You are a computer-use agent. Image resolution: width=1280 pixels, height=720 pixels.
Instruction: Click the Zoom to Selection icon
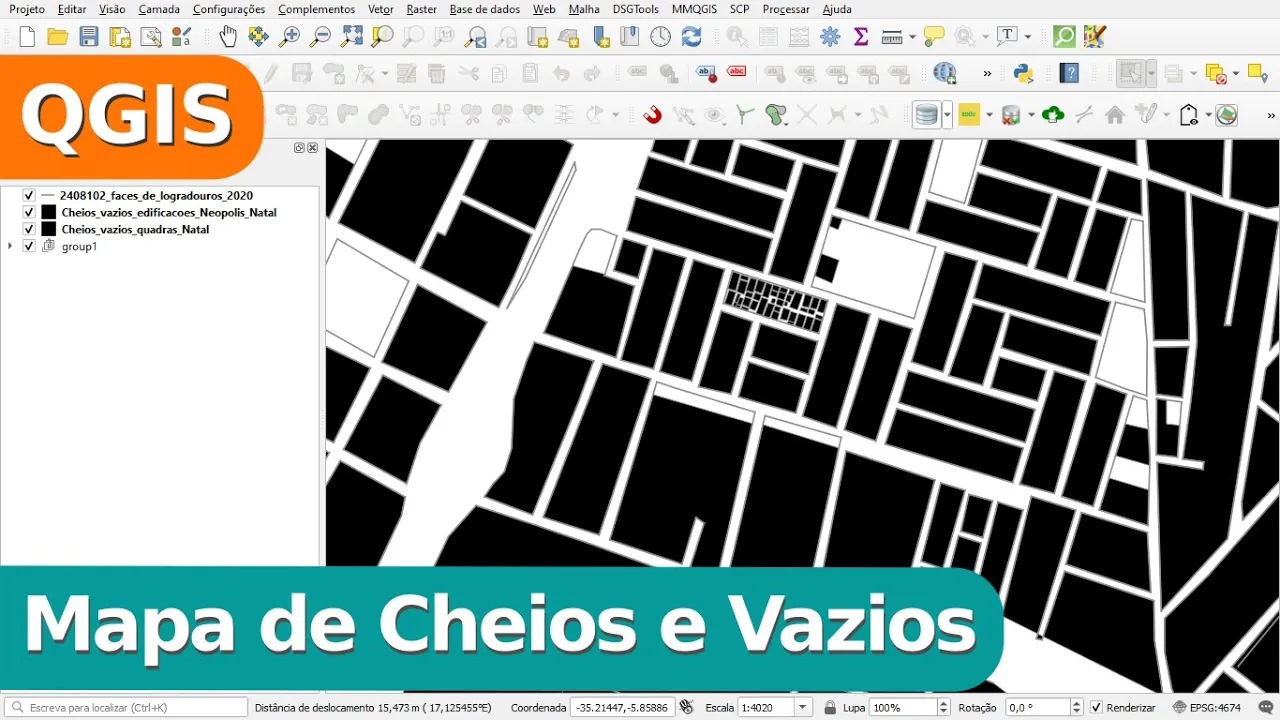[x=382, y=37]
